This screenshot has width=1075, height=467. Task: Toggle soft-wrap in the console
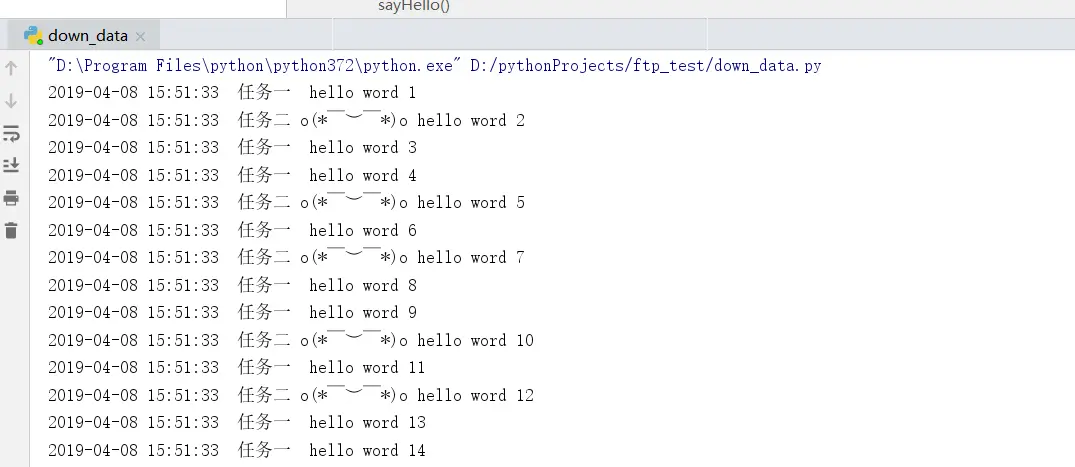(x=11, y=133)
